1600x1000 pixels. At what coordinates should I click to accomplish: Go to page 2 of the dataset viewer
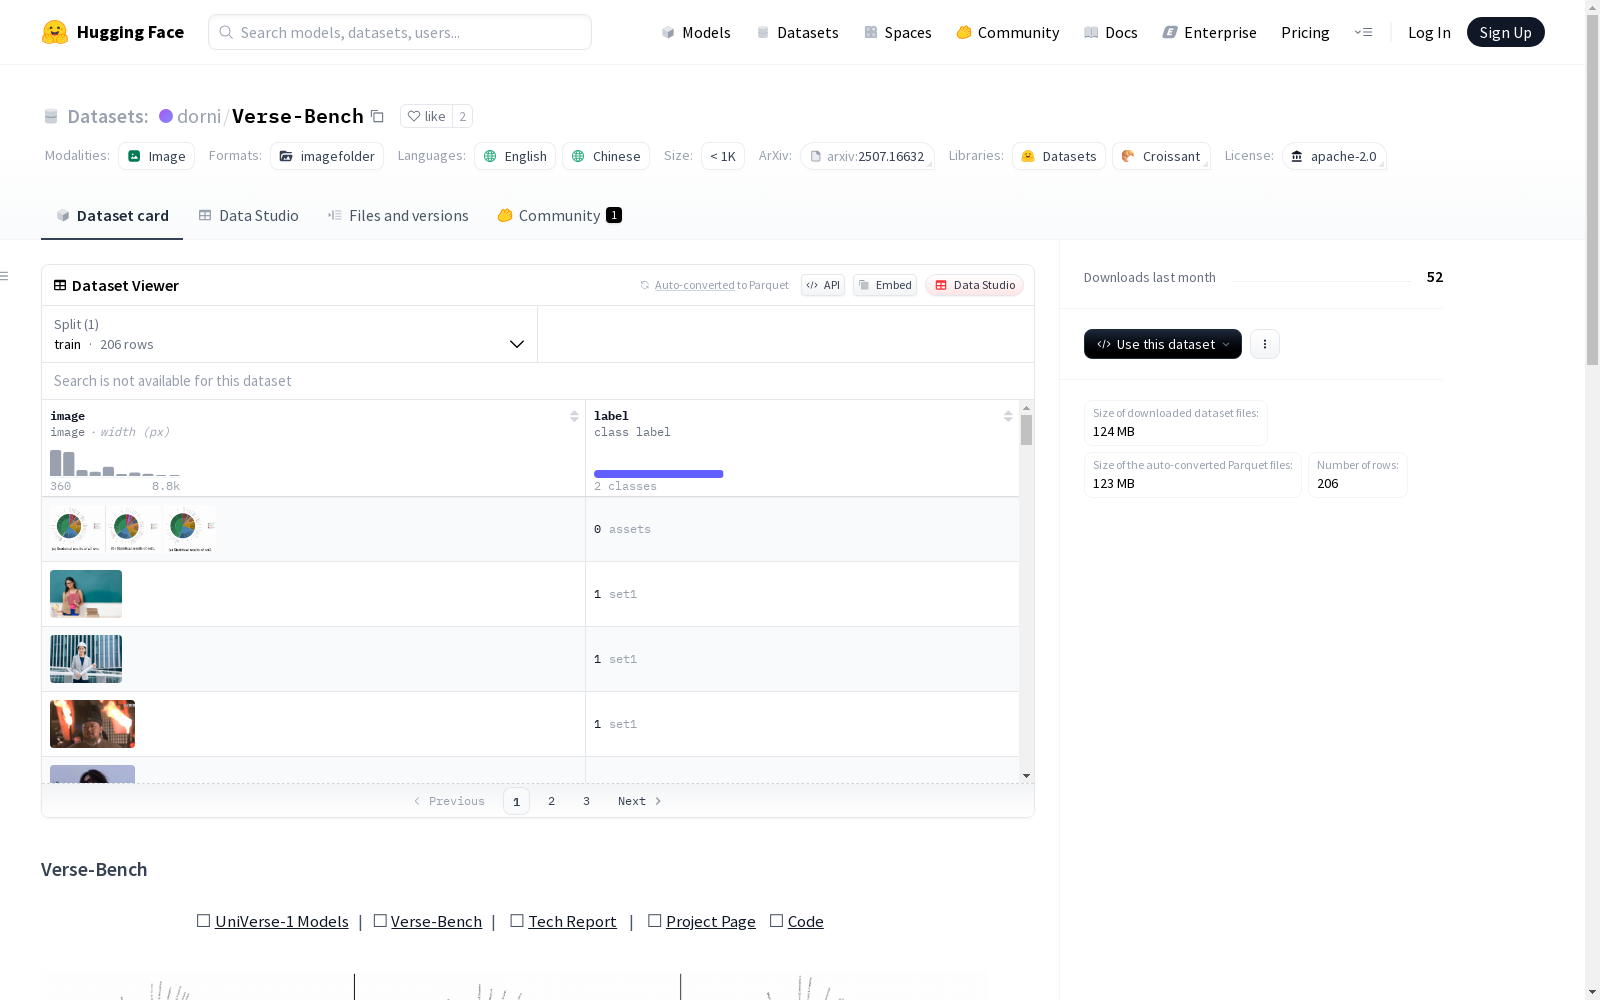coord(551,801)
